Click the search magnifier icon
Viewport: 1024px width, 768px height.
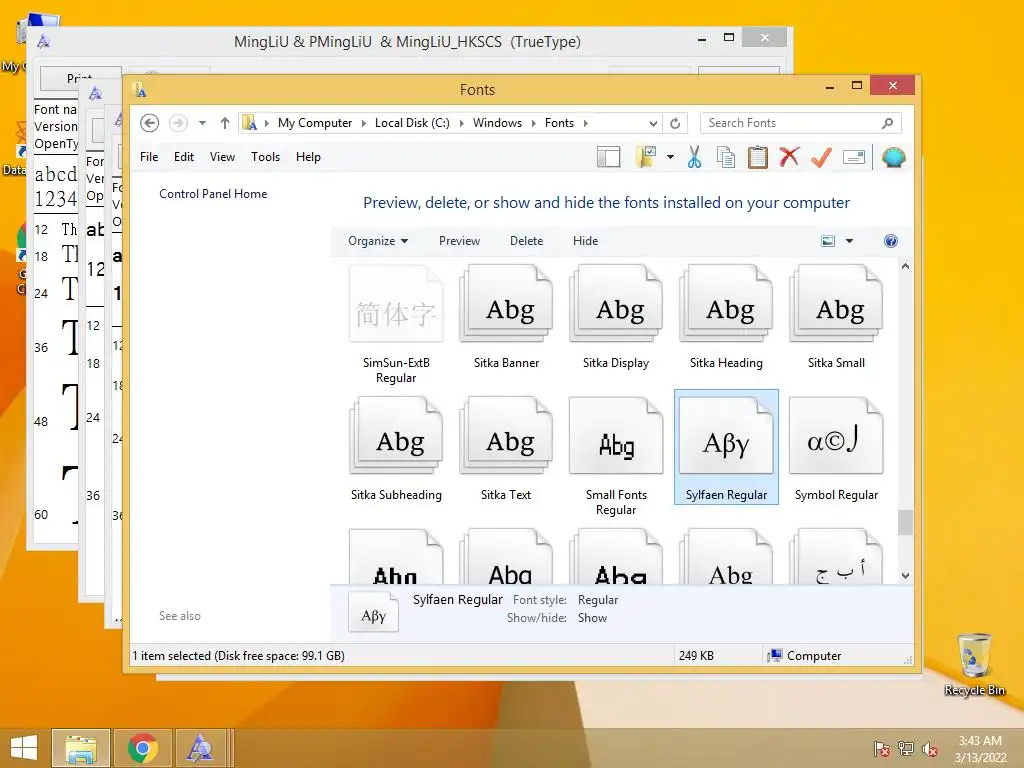(888, 123)
